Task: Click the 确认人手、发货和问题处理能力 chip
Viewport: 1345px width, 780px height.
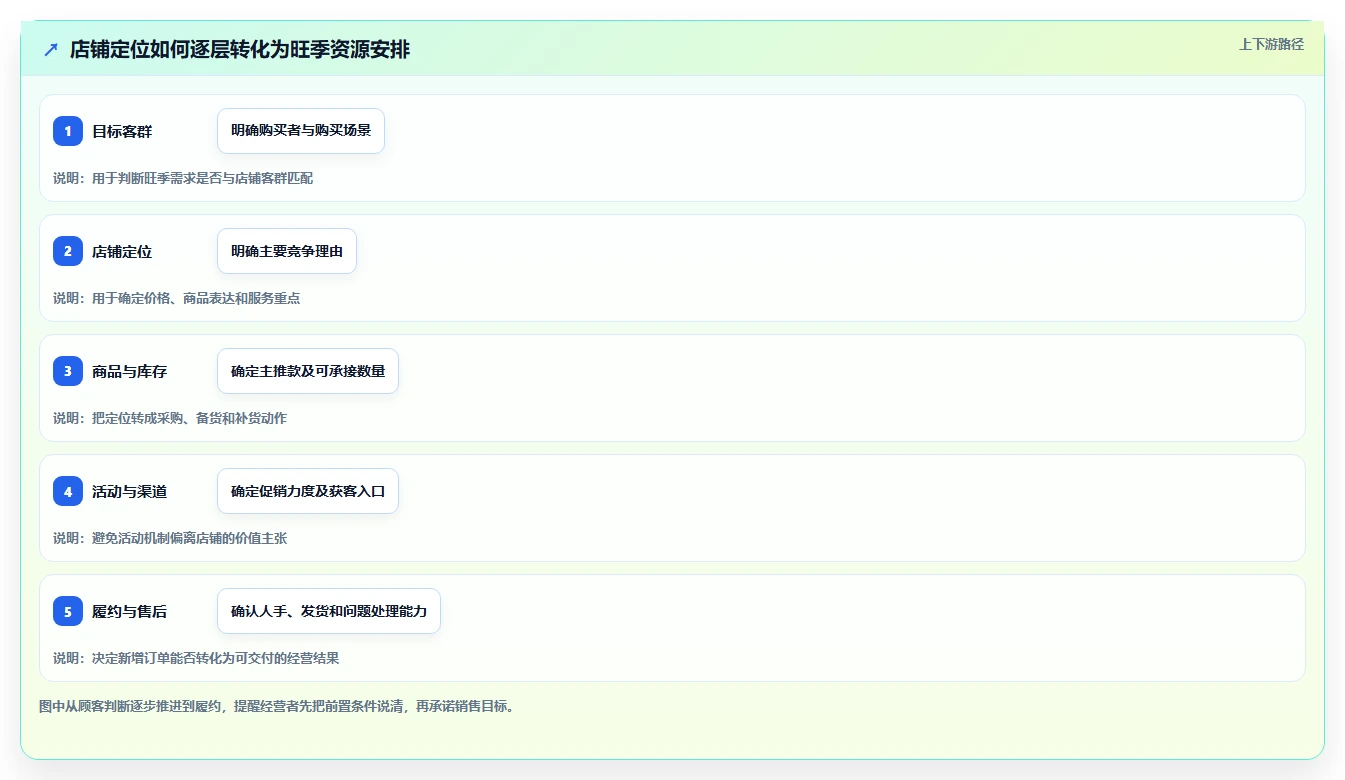Action: 329,611
